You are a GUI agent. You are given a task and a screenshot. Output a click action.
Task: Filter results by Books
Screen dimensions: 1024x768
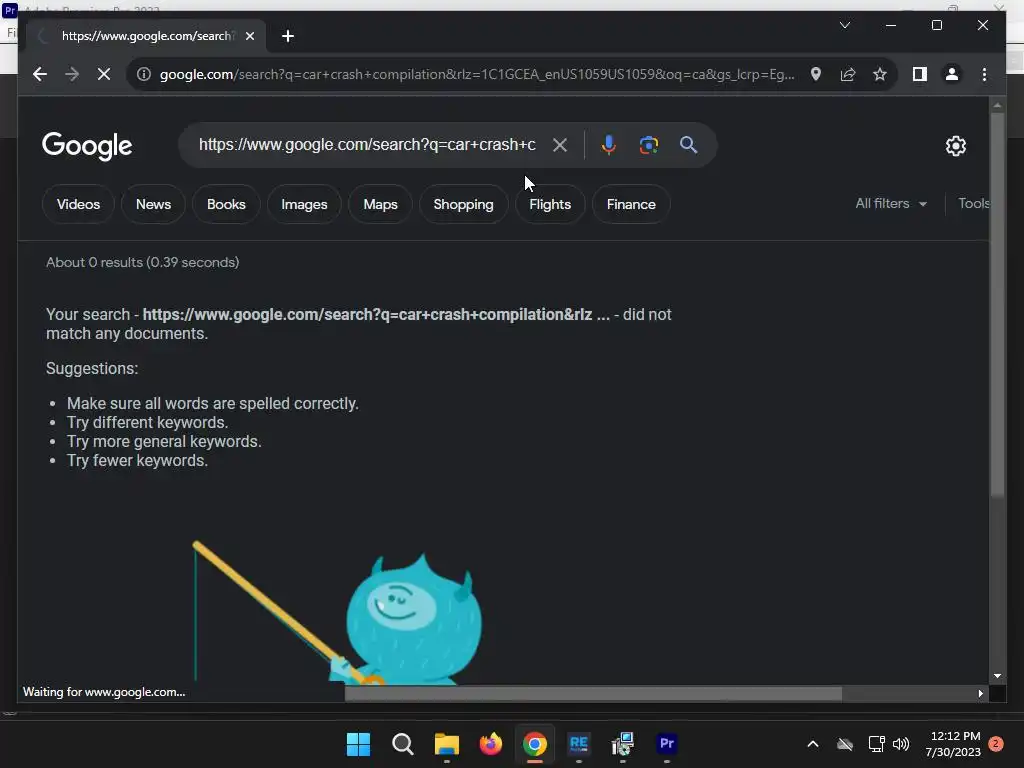coord(226,204)
